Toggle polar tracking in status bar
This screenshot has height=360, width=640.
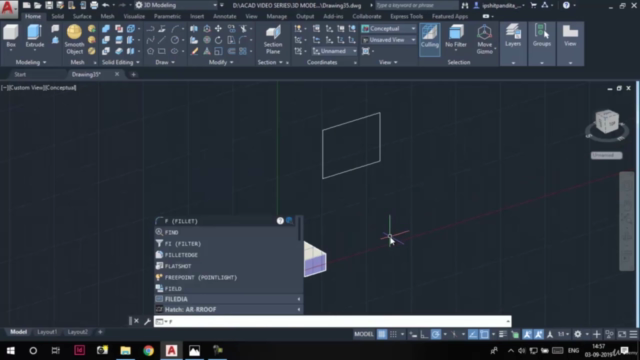[436, 334]
